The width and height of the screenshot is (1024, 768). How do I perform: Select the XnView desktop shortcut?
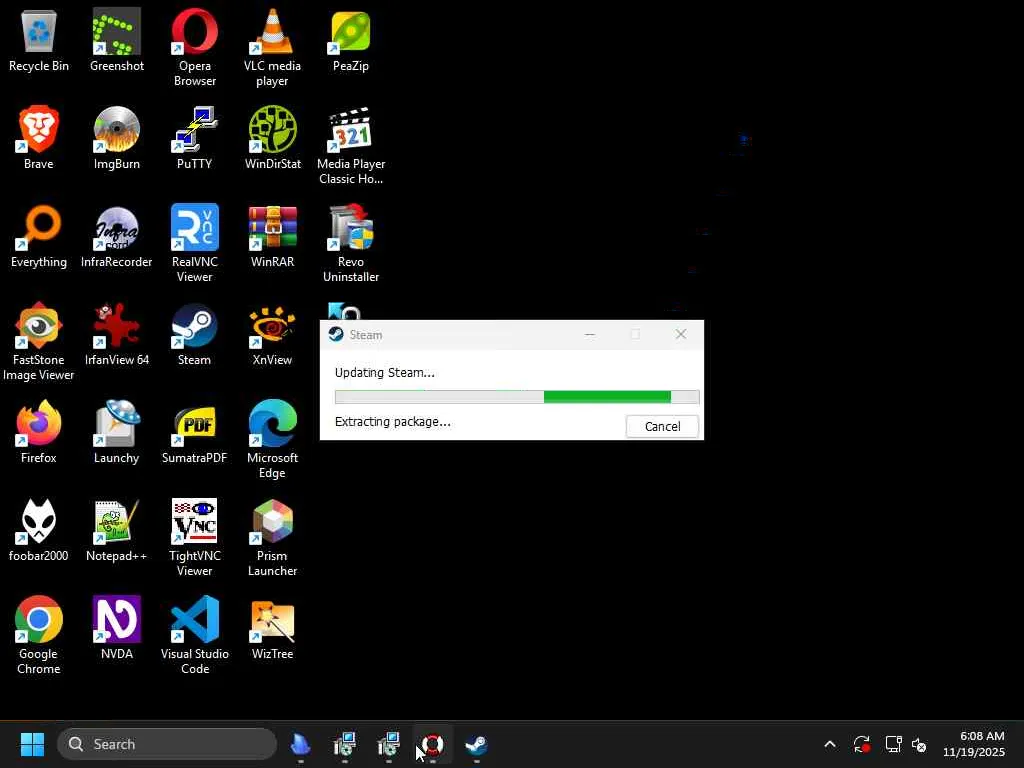(272, 334)
